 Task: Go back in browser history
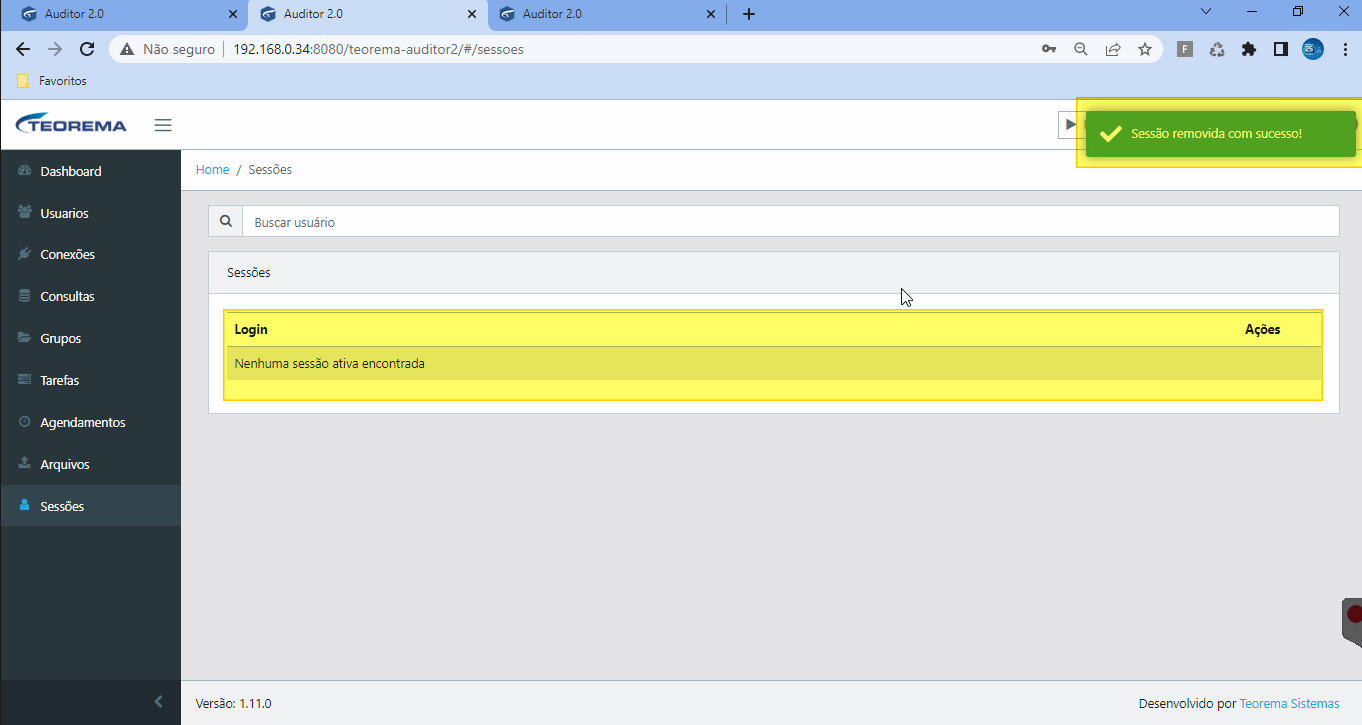23,49
